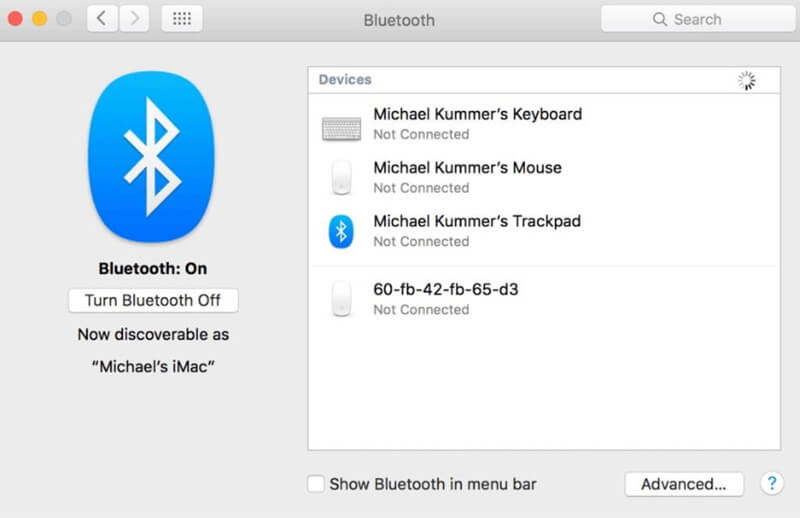Image resolution: width=800 pixels, height=518 pixels.
Task: Select Michael Kummer's Trackpad name
Action: pos(477,221)
